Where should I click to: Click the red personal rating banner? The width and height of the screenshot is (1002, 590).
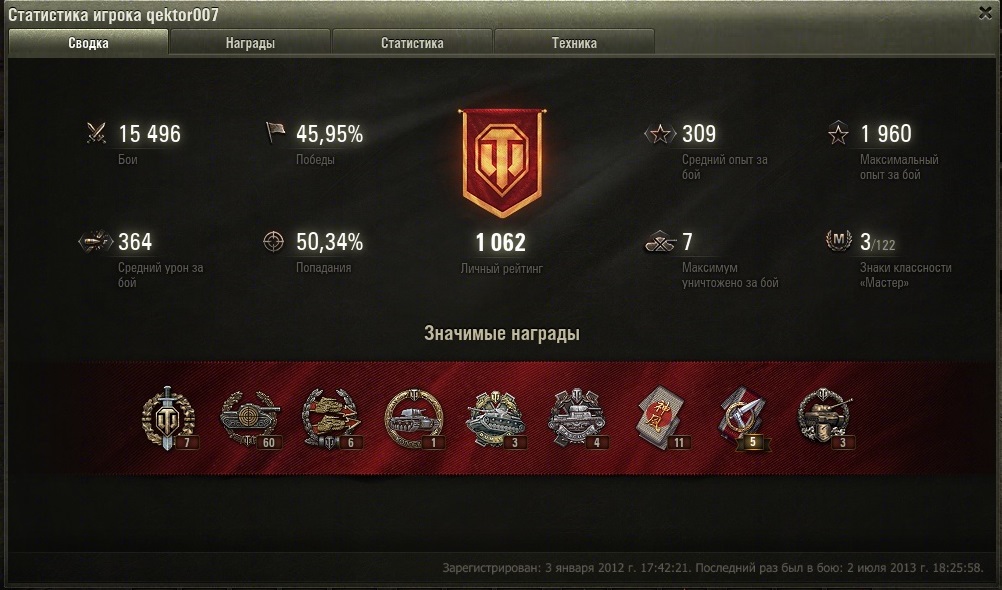(503, 163)
